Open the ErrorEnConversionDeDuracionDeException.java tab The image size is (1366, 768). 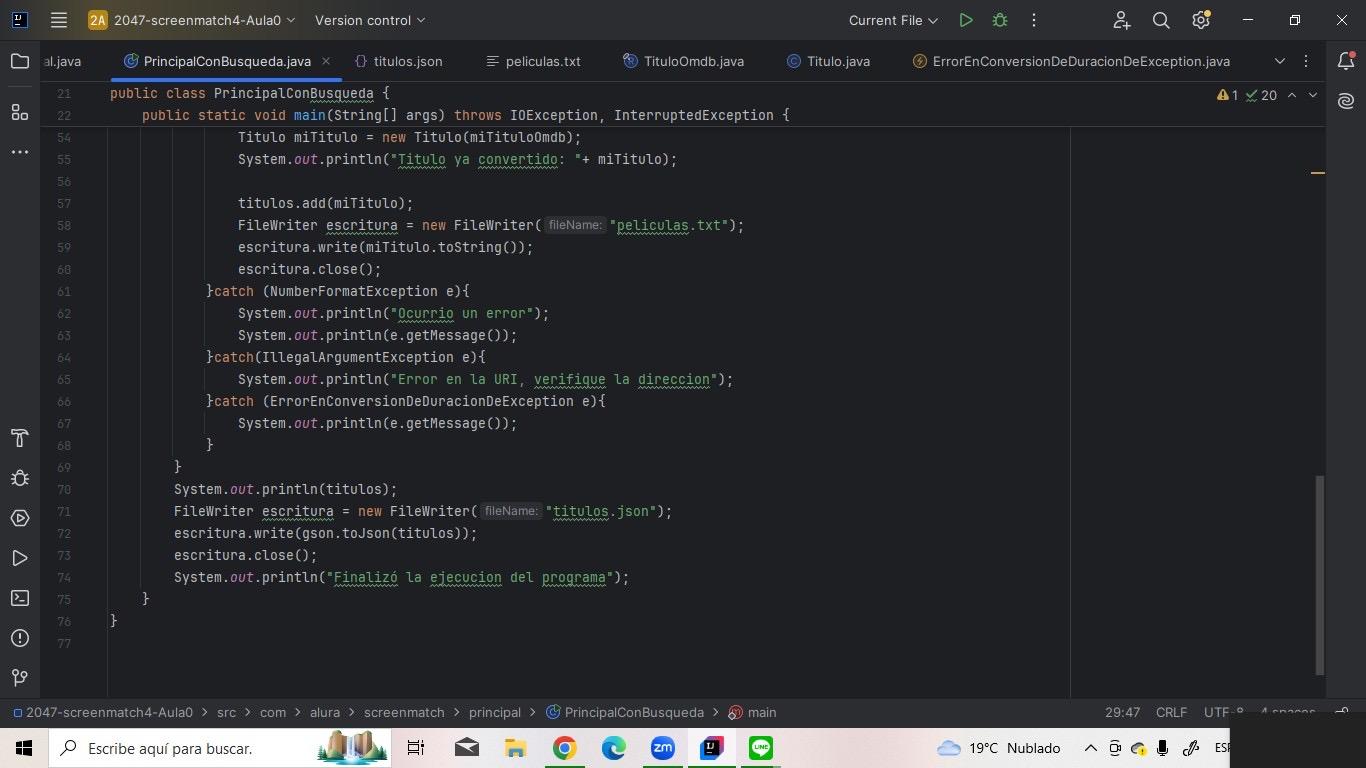1071,61
